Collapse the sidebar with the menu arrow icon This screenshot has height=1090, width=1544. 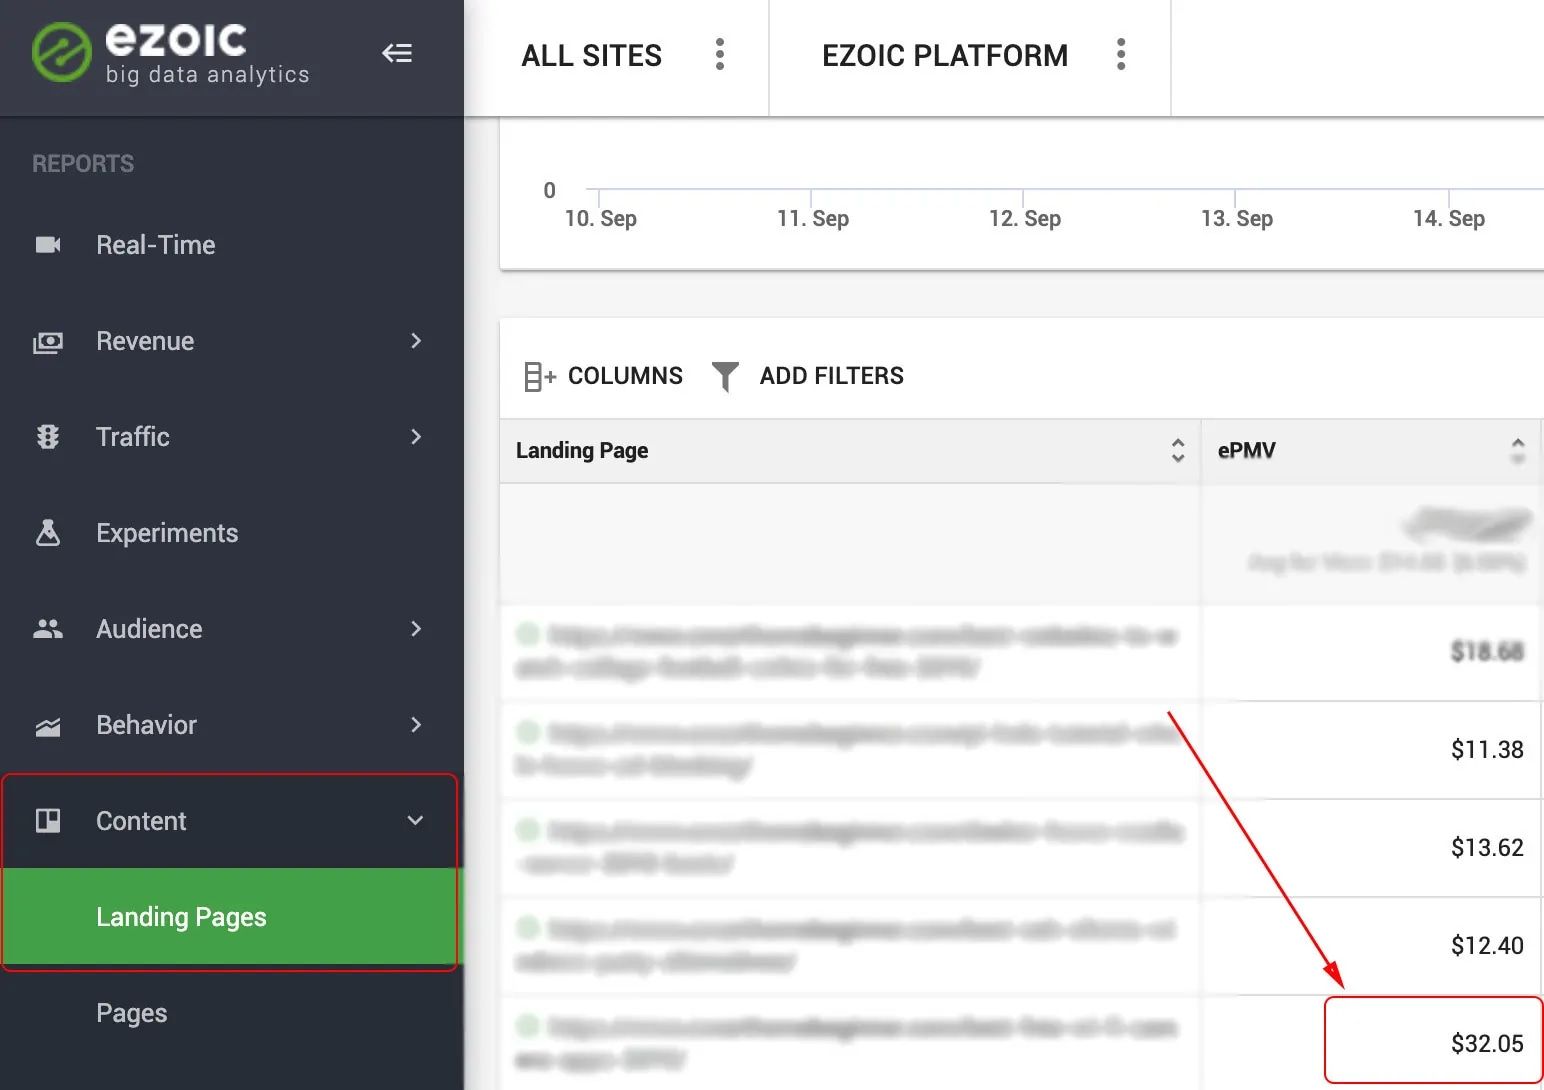click(397, 53)
